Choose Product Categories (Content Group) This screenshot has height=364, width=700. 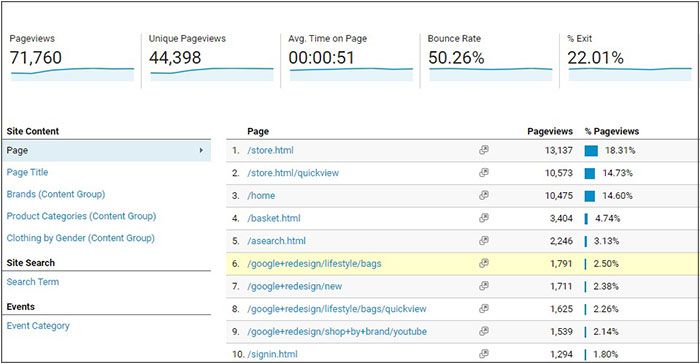[81, 216]
